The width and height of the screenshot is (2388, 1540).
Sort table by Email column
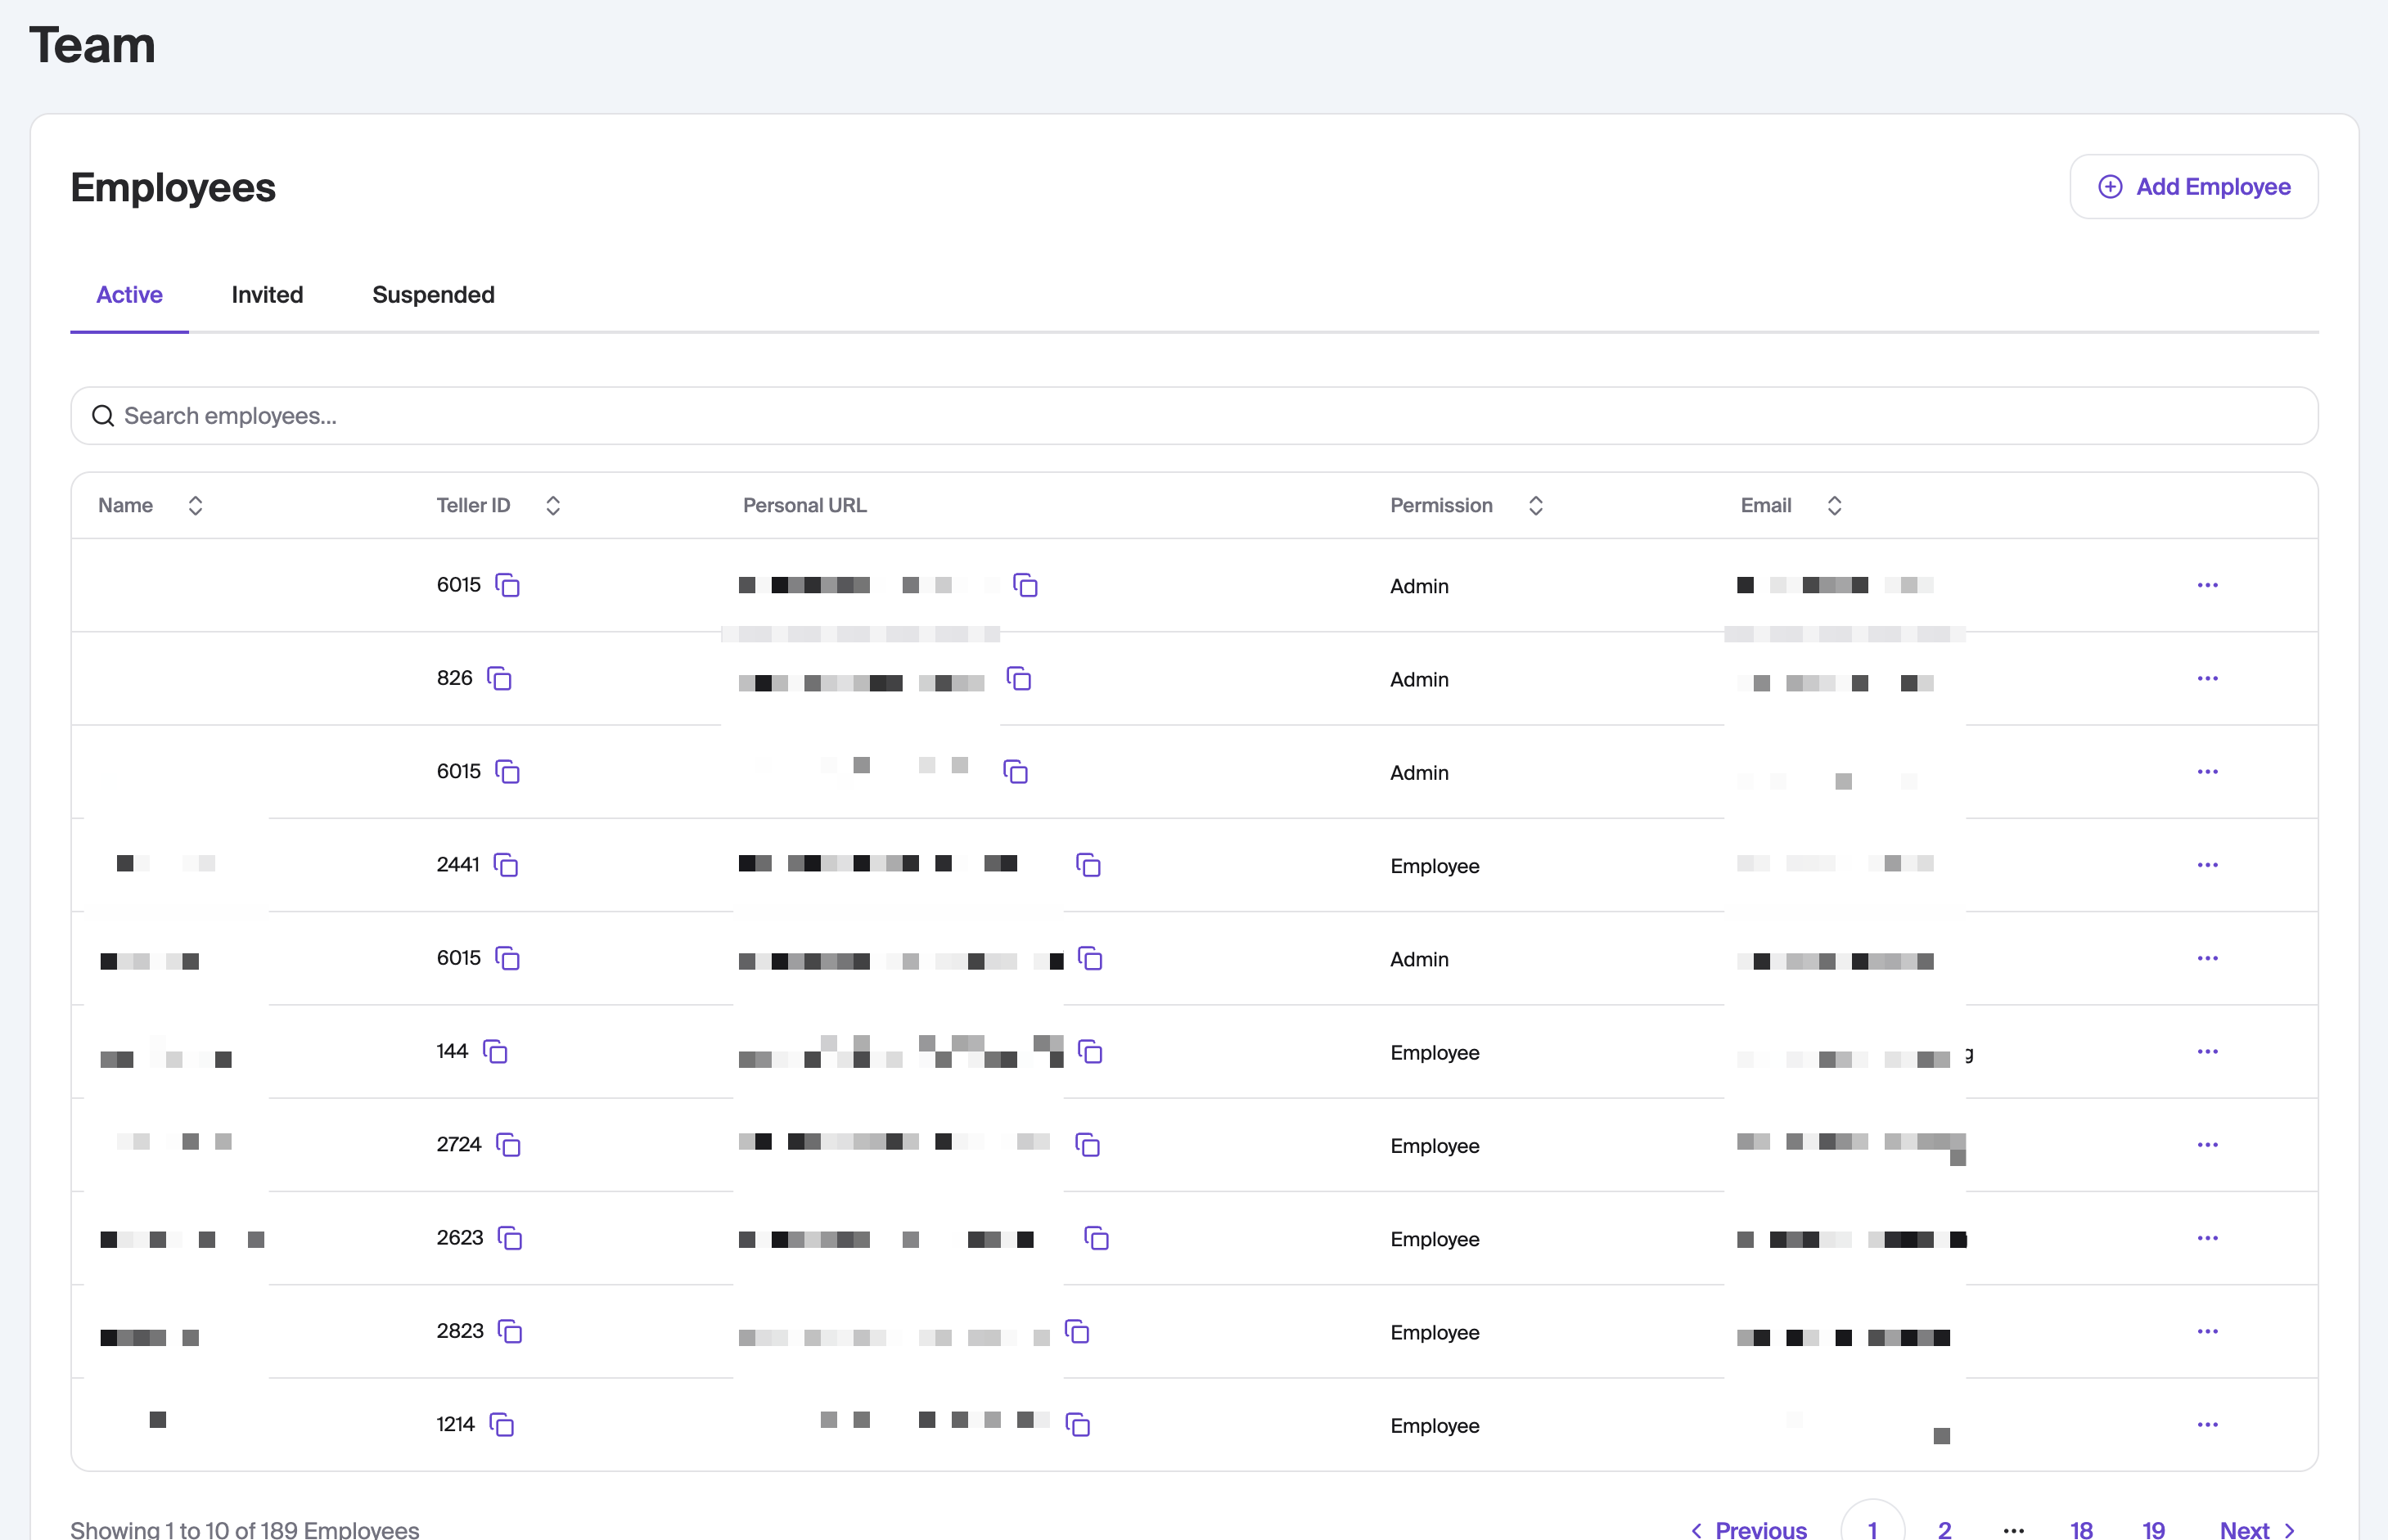(1833, 506)
